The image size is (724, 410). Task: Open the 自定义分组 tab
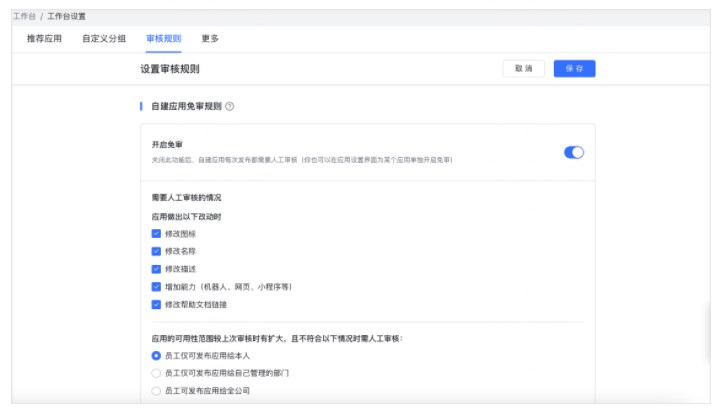pos(104,39)
